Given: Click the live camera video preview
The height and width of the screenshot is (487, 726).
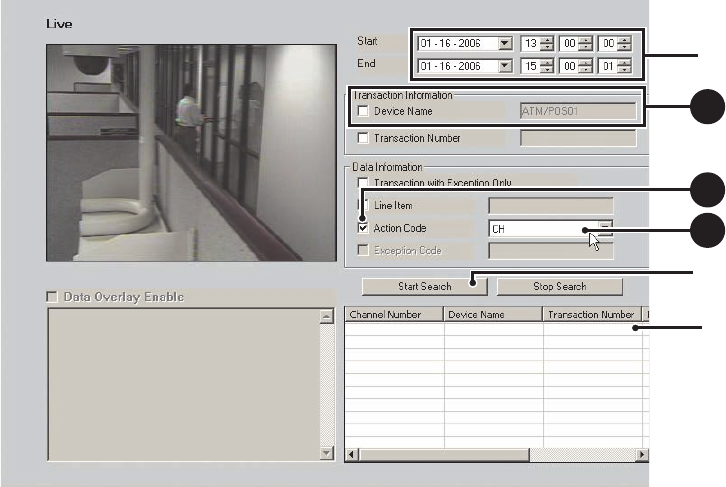Looking at the screenshot, I should [191, 153].
